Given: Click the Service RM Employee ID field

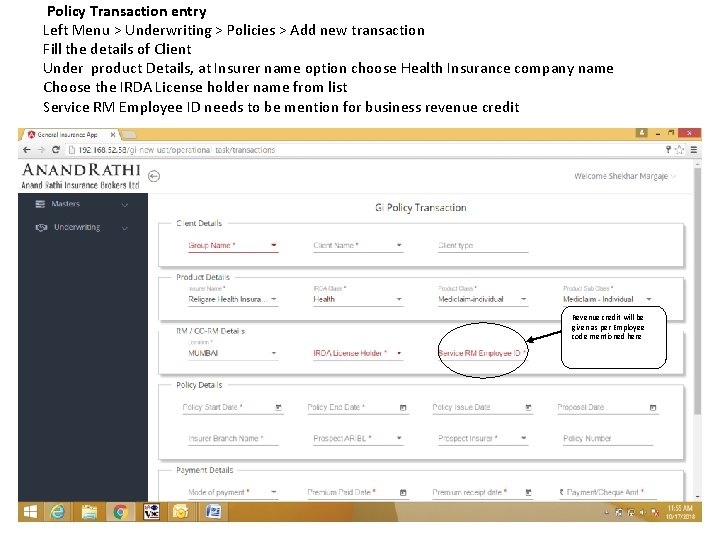Looking at the screenshot, I should click(482, 353).
